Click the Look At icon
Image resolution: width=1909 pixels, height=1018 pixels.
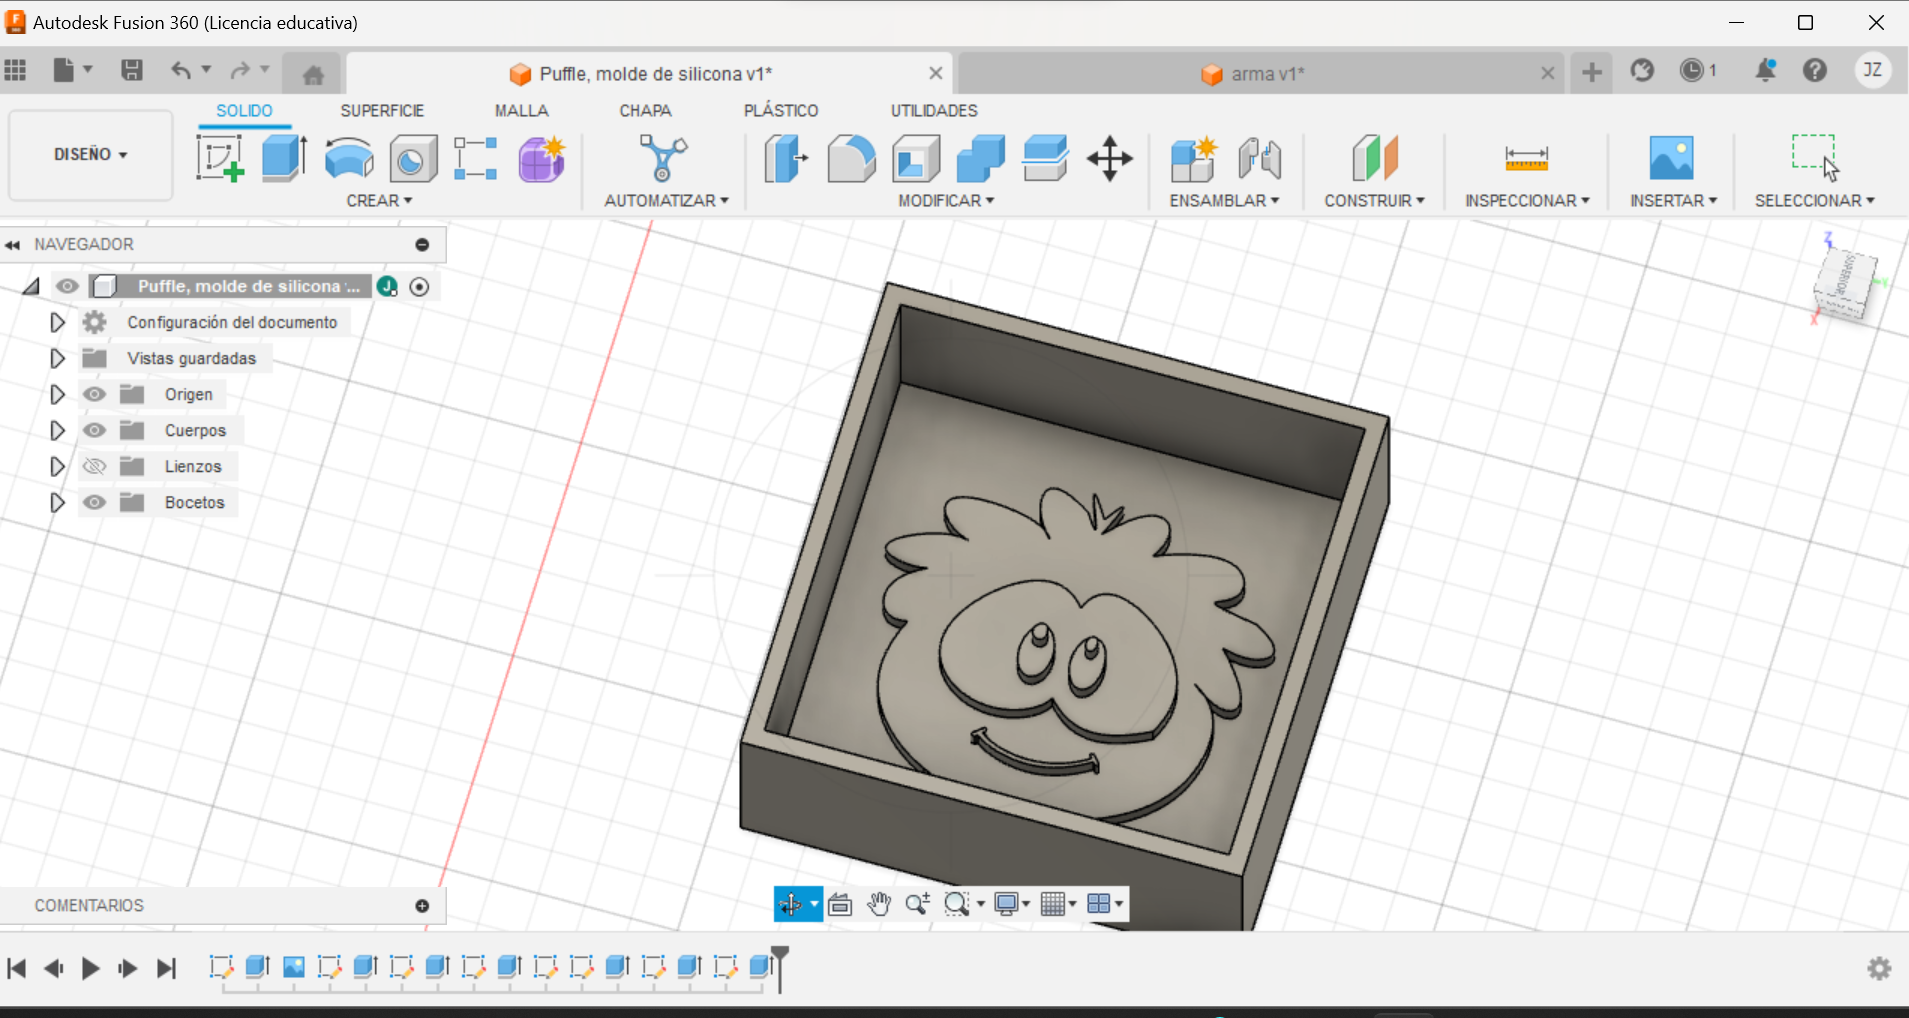[x=840, y=904]
